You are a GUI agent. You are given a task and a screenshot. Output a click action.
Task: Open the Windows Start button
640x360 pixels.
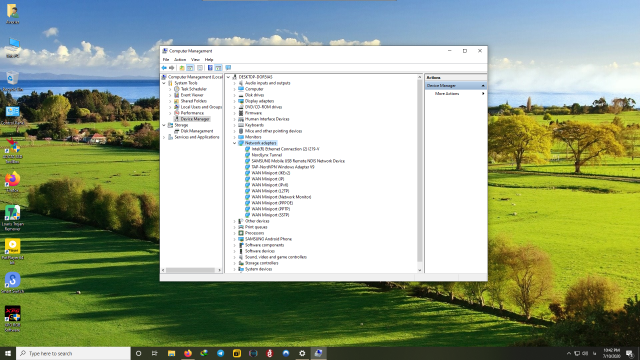point(8,353)
